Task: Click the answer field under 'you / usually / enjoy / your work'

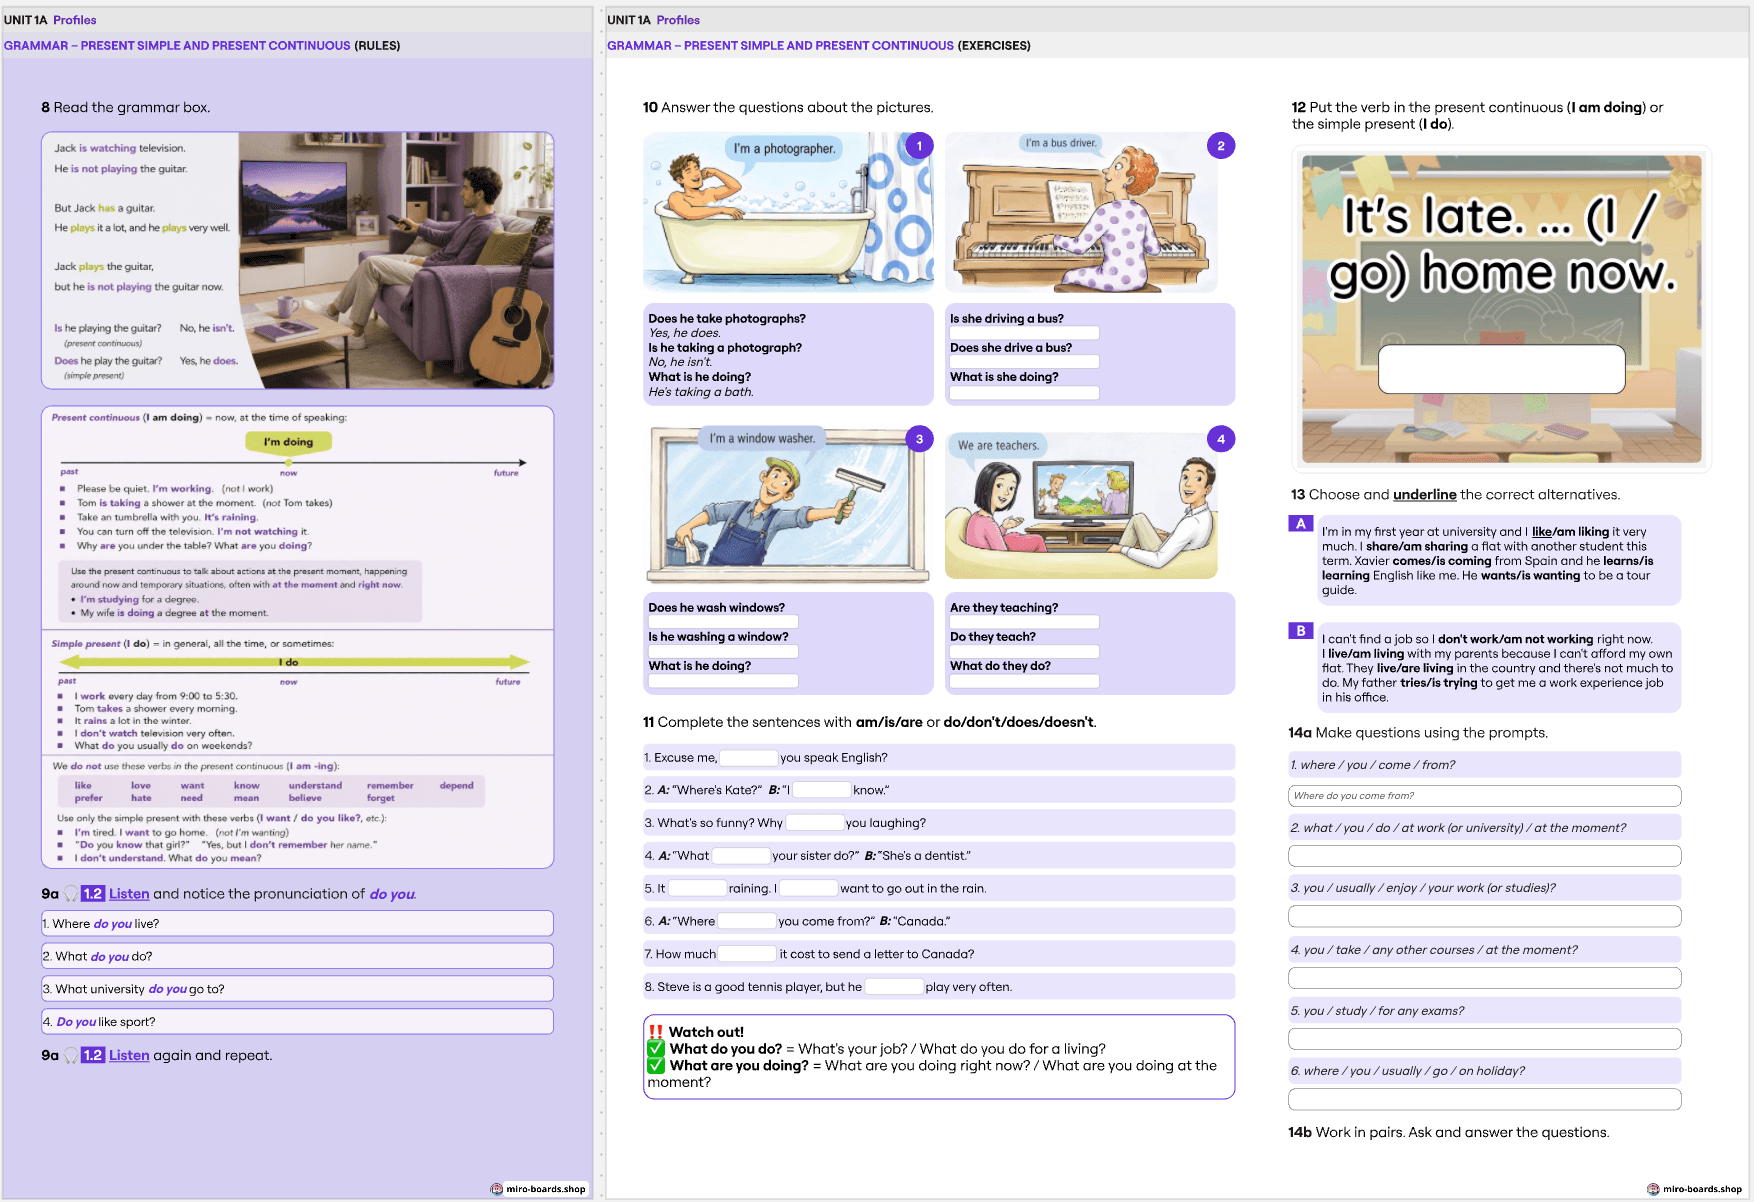Action: 1484,916
